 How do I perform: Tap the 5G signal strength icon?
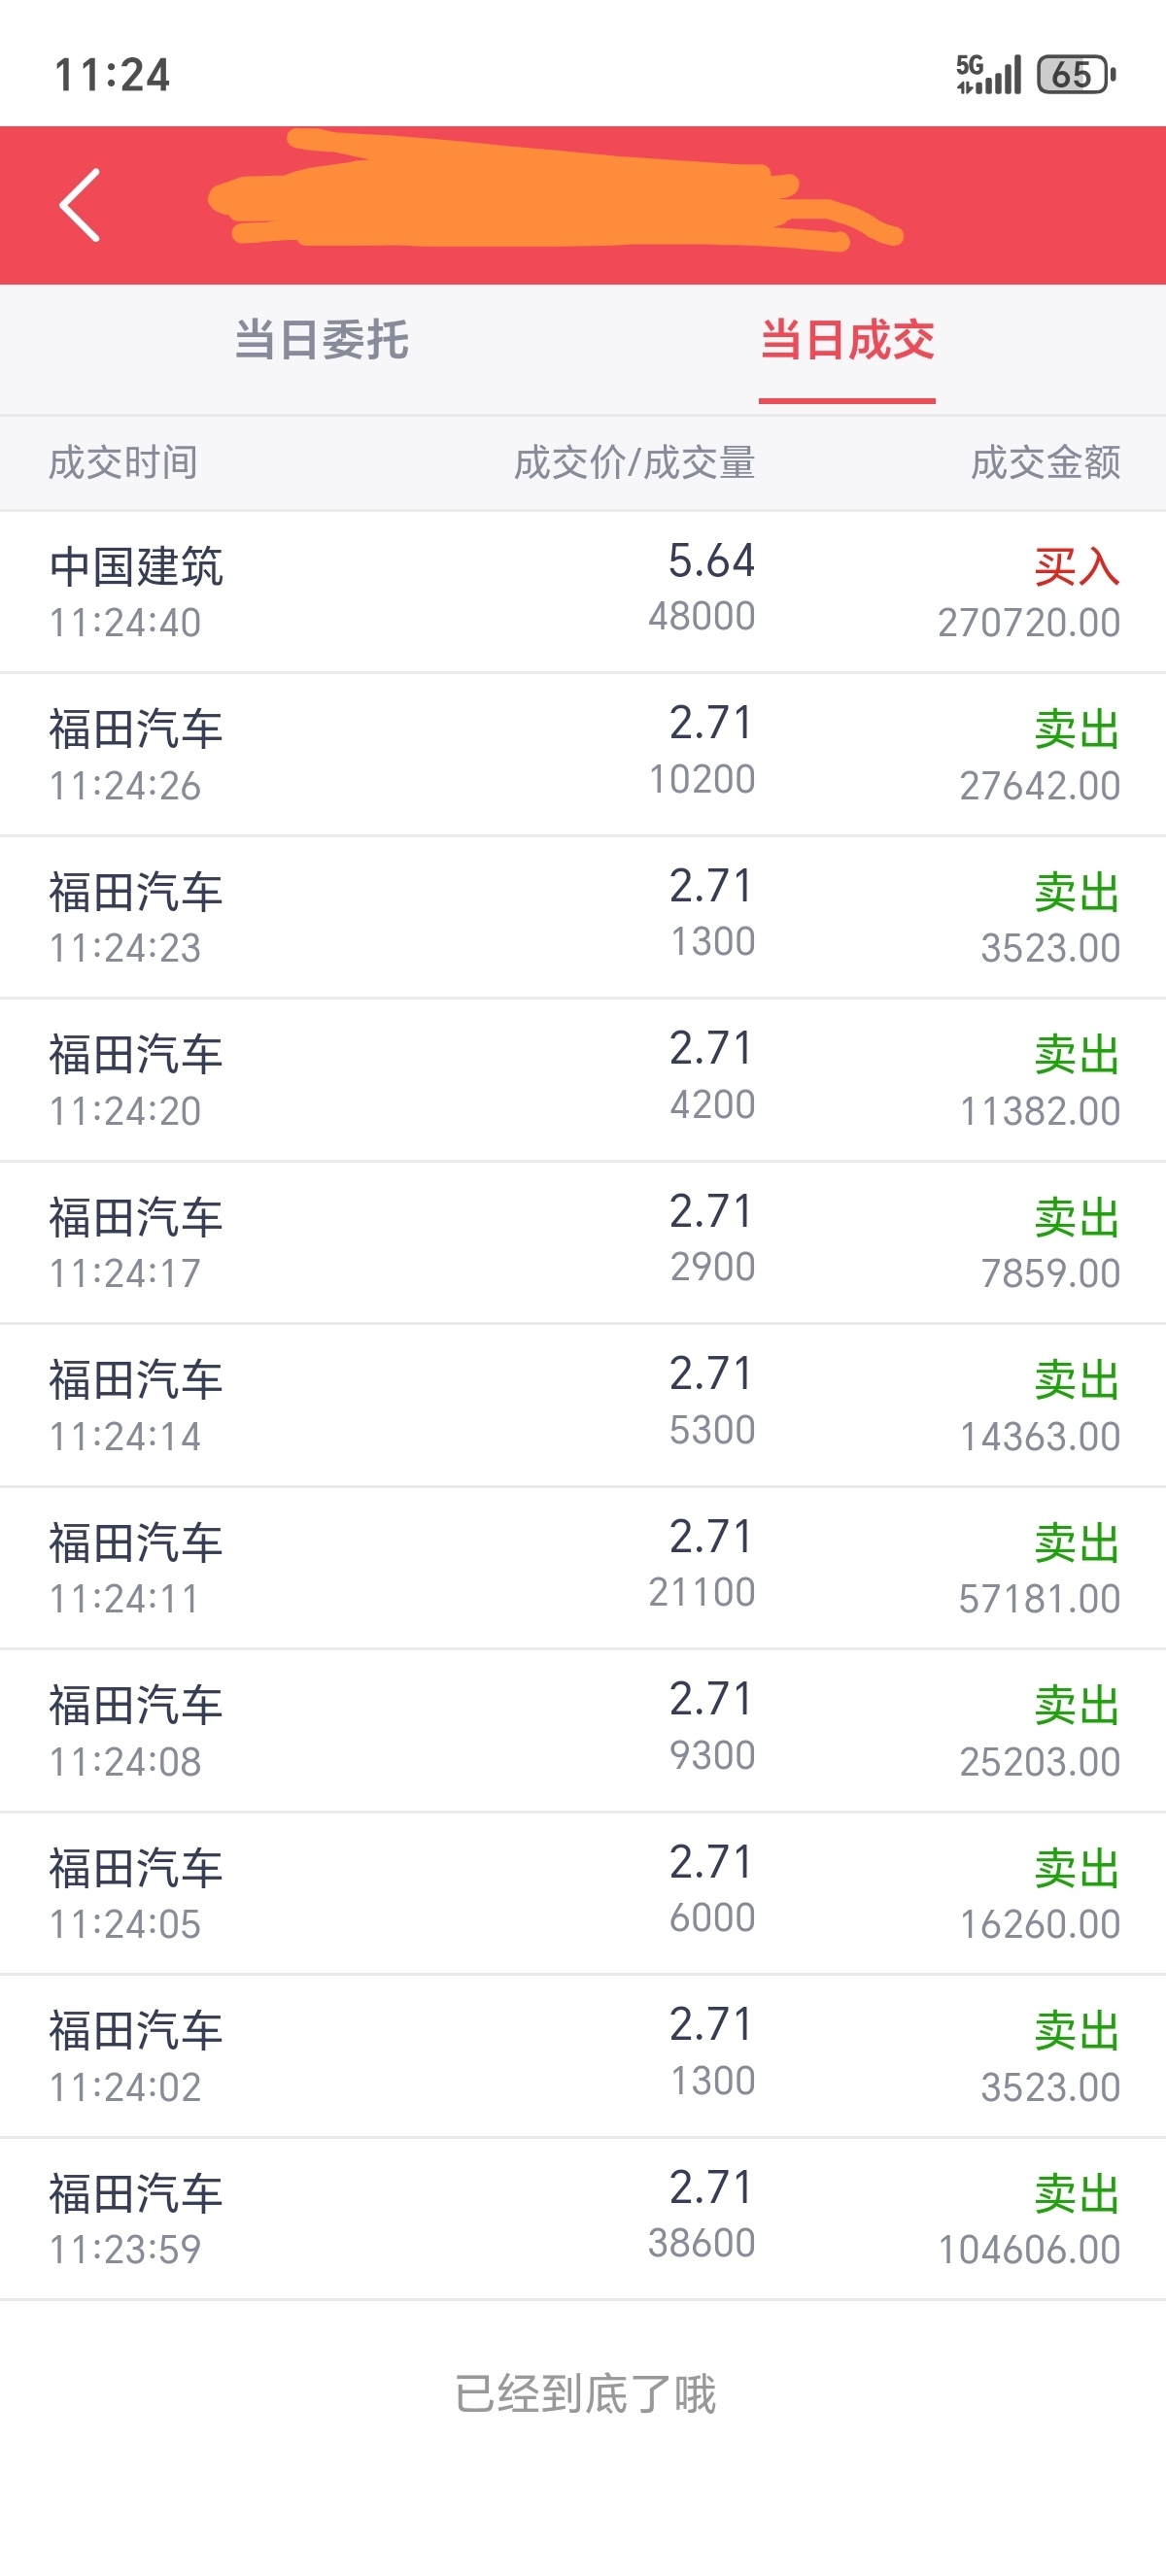click(x=989, y=74)
